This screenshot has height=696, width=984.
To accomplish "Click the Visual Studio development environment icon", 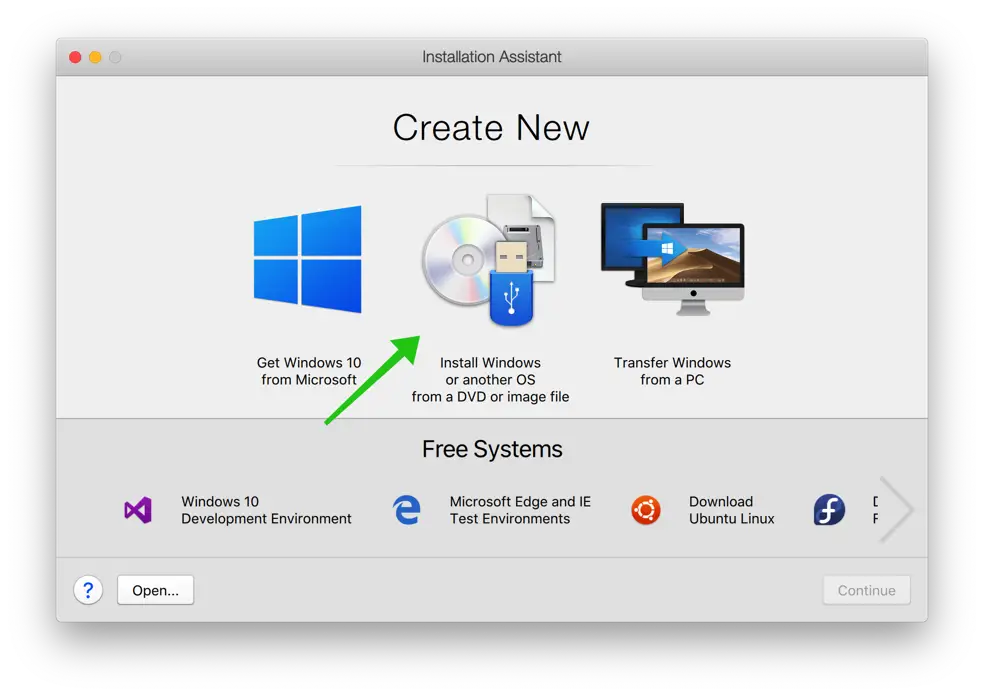I will pos(138,510).
